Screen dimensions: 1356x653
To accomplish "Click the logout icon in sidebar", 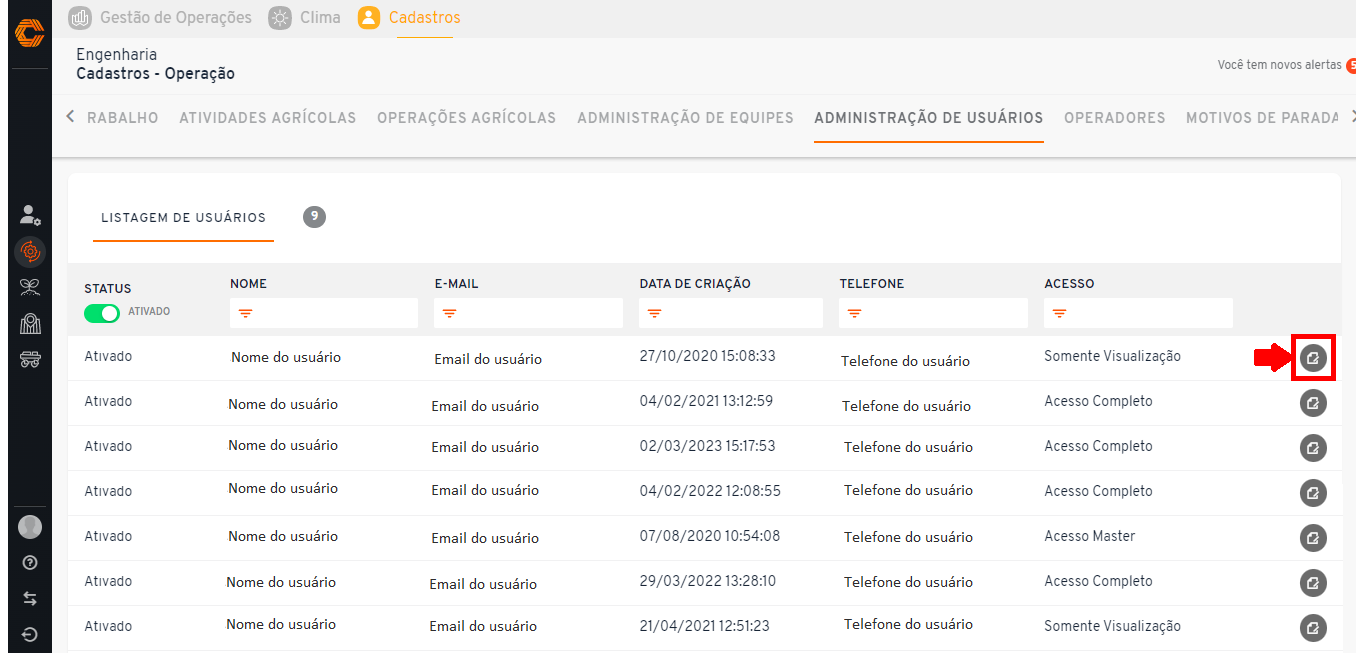I will click(x=30, y=634).
